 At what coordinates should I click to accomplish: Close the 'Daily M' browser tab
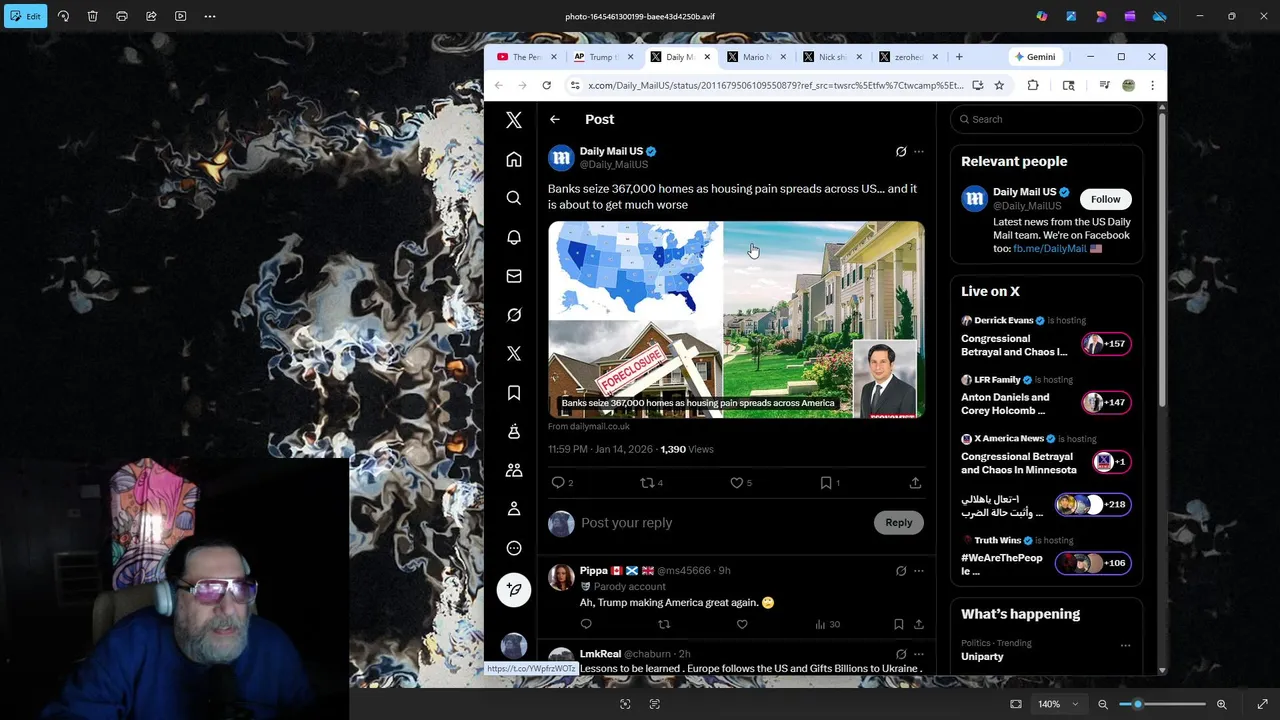coord(707,57)
